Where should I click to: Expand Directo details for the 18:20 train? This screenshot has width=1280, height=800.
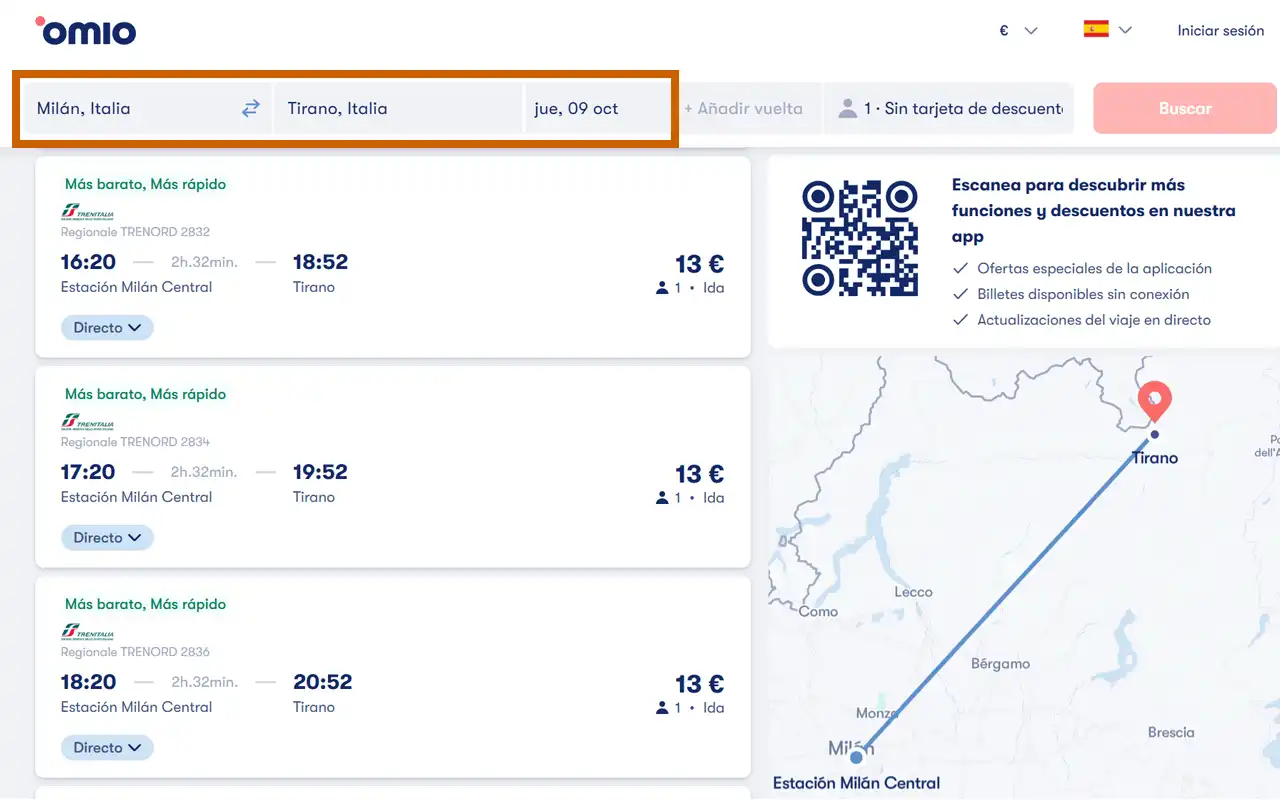pos(107,748)
